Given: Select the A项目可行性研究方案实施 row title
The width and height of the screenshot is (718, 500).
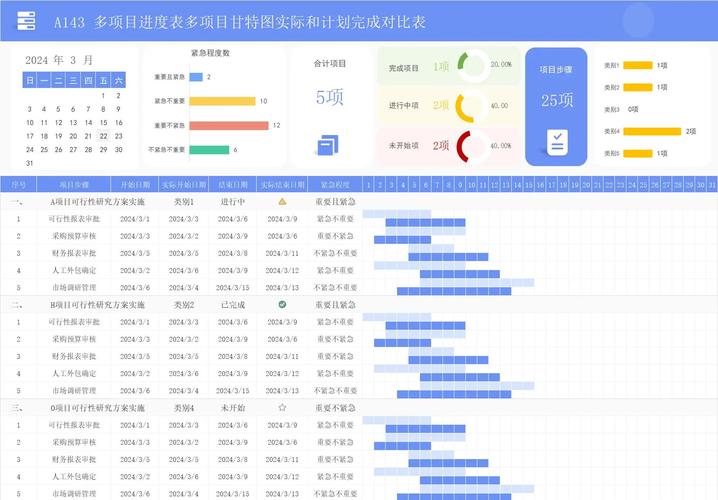Looking at the screenshot, I should (x=98, y=201).
